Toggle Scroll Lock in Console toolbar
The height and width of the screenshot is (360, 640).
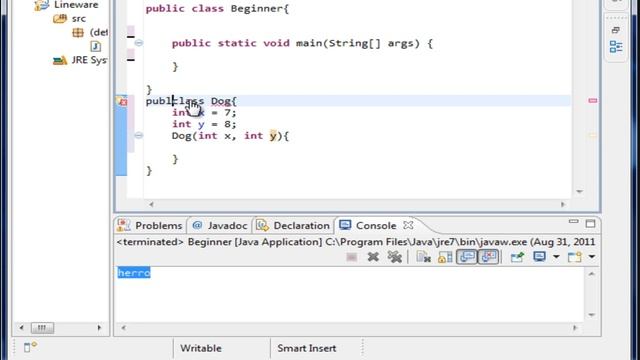(x=445, y=257)
